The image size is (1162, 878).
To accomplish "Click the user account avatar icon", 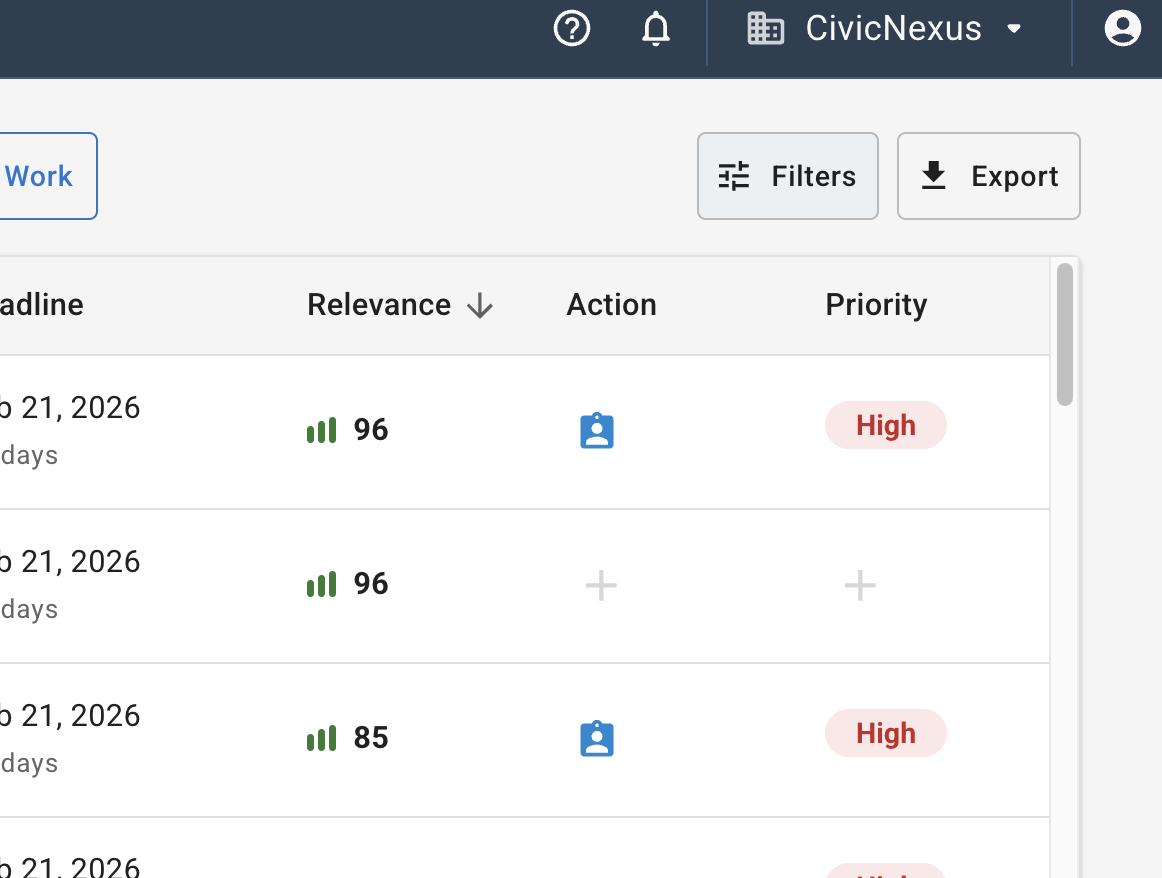I will (1122, 29).
